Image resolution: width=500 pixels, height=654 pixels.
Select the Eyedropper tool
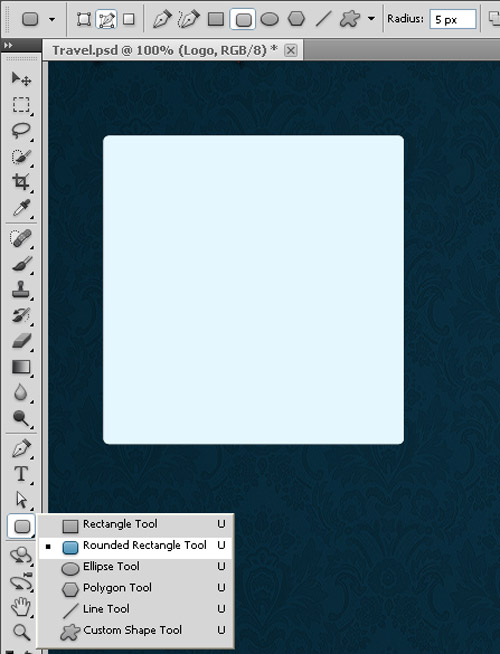[x=21, y=207]
